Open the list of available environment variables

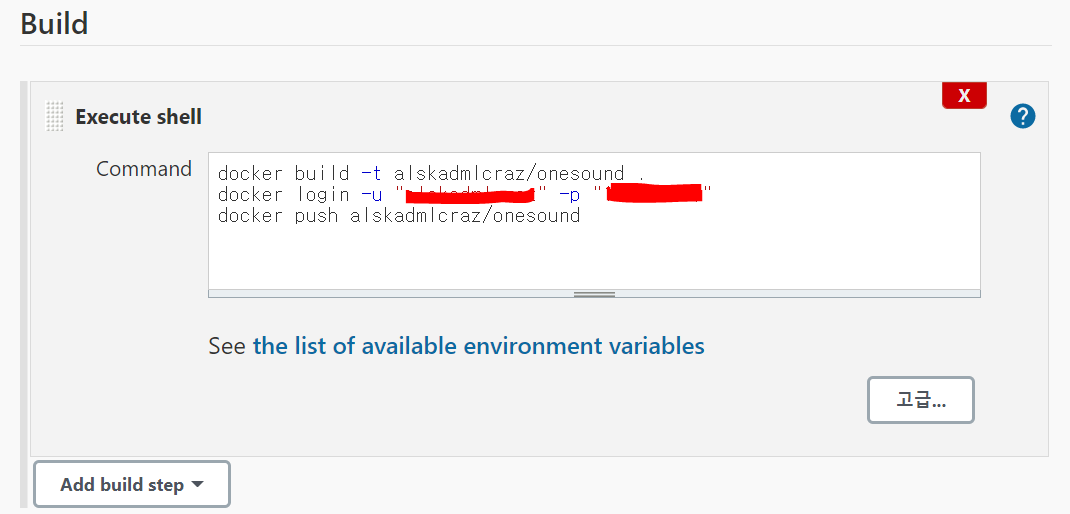pyautogui.click(x=478, y=346)
